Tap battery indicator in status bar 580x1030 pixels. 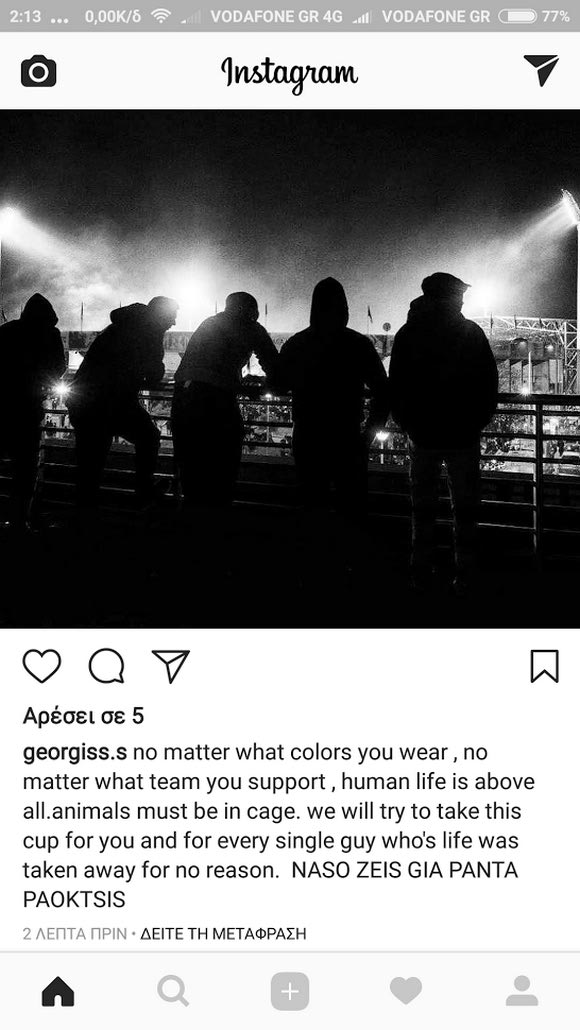tap(520, 16)
